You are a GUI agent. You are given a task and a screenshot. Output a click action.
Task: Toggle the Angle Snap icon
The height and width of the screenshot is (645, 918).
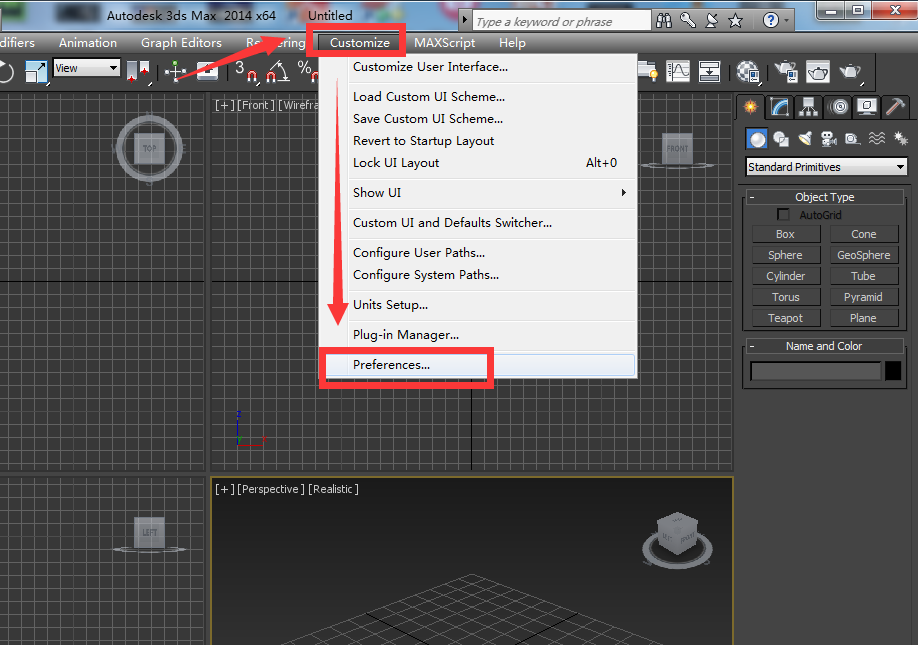tap(278, 72)
